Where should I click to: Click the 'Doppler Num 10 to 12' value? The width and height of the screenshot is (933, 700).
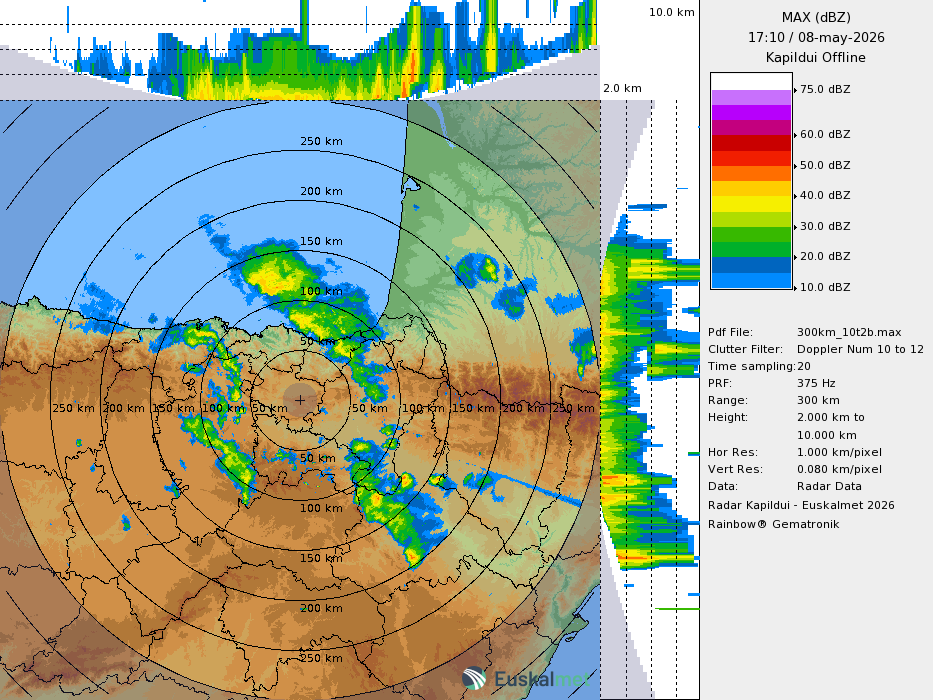(x=860, y=349)
